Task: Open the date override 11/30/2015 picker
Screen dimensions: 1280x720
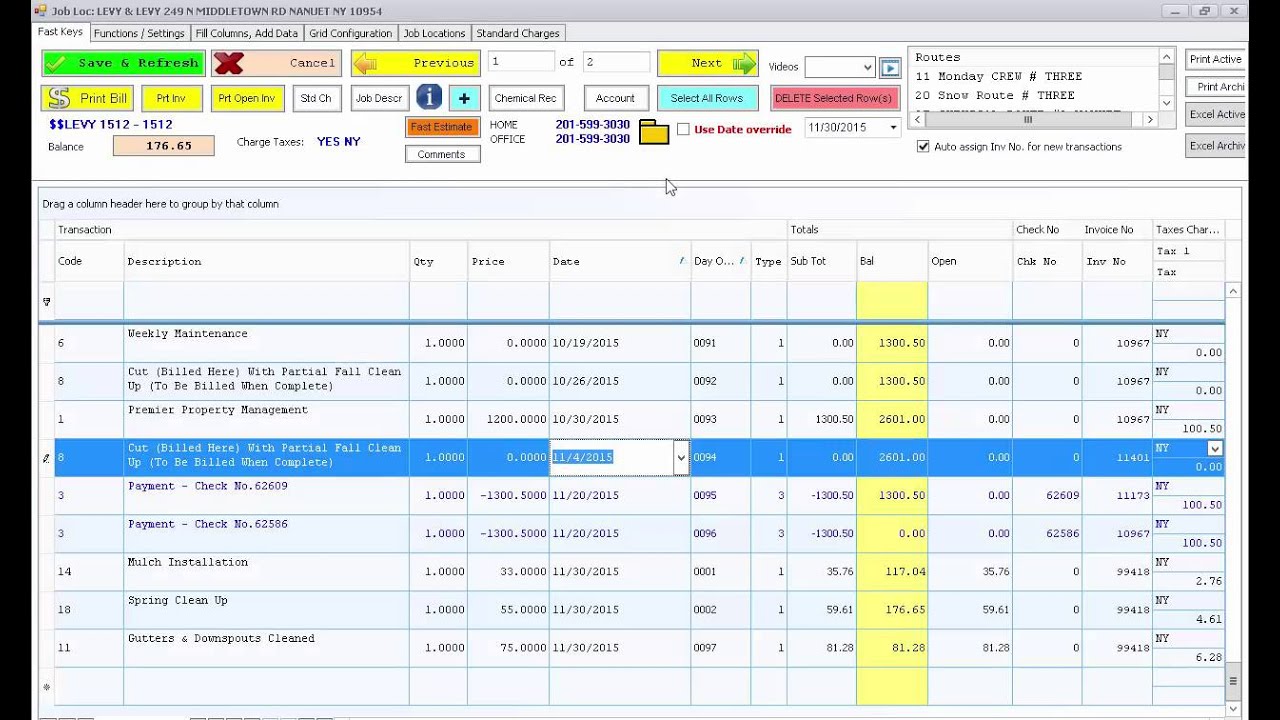Action: coord(893,128)
